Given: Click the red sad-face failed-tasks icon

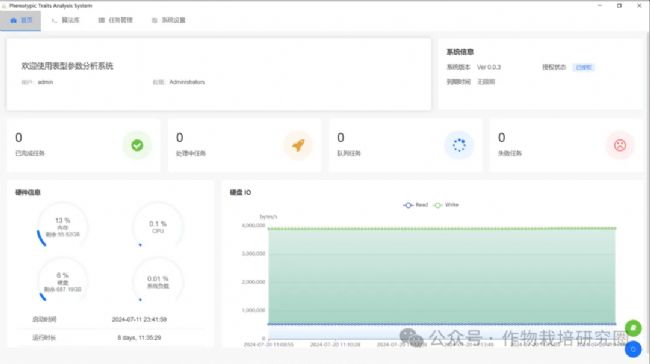Looking at the screenshot, I should (620, 145).
